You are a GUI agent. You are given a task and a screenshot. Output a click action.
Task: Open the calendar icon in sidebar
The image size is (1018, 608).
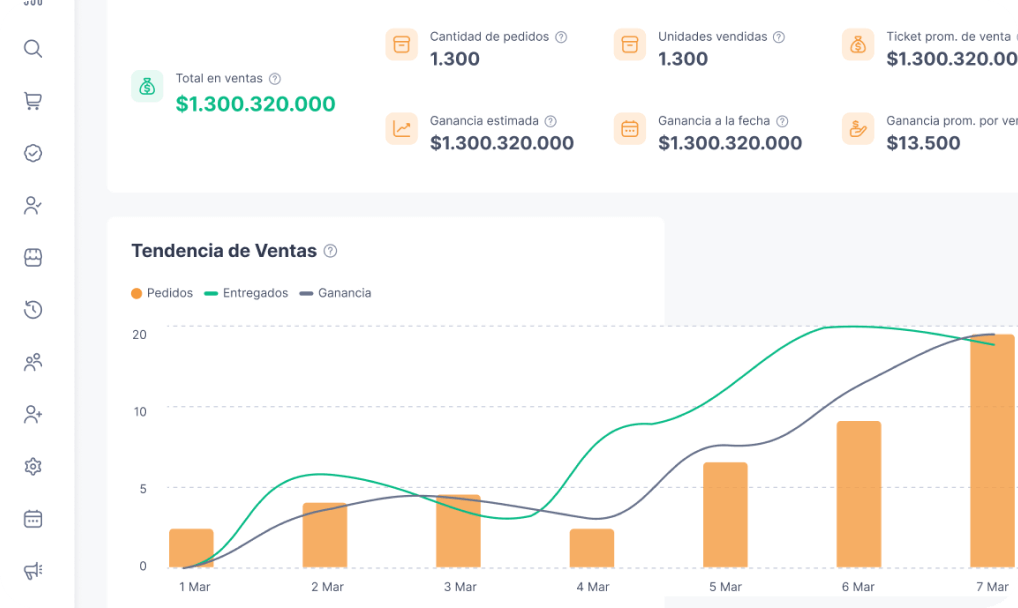coord(33,519)
